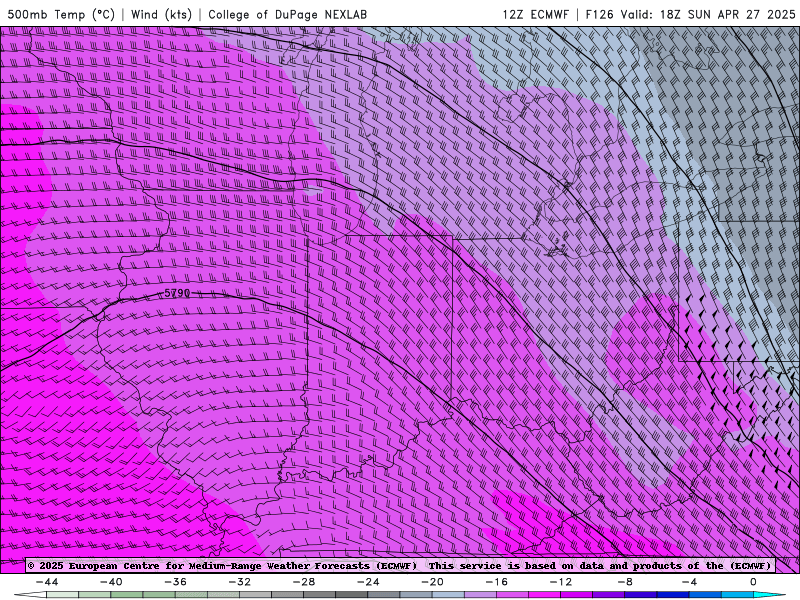Screen dimensions: 800x600
Task: Click 'Valid: 18Z SUN APR 27 2025' timestamp
Action: (708, 14)
